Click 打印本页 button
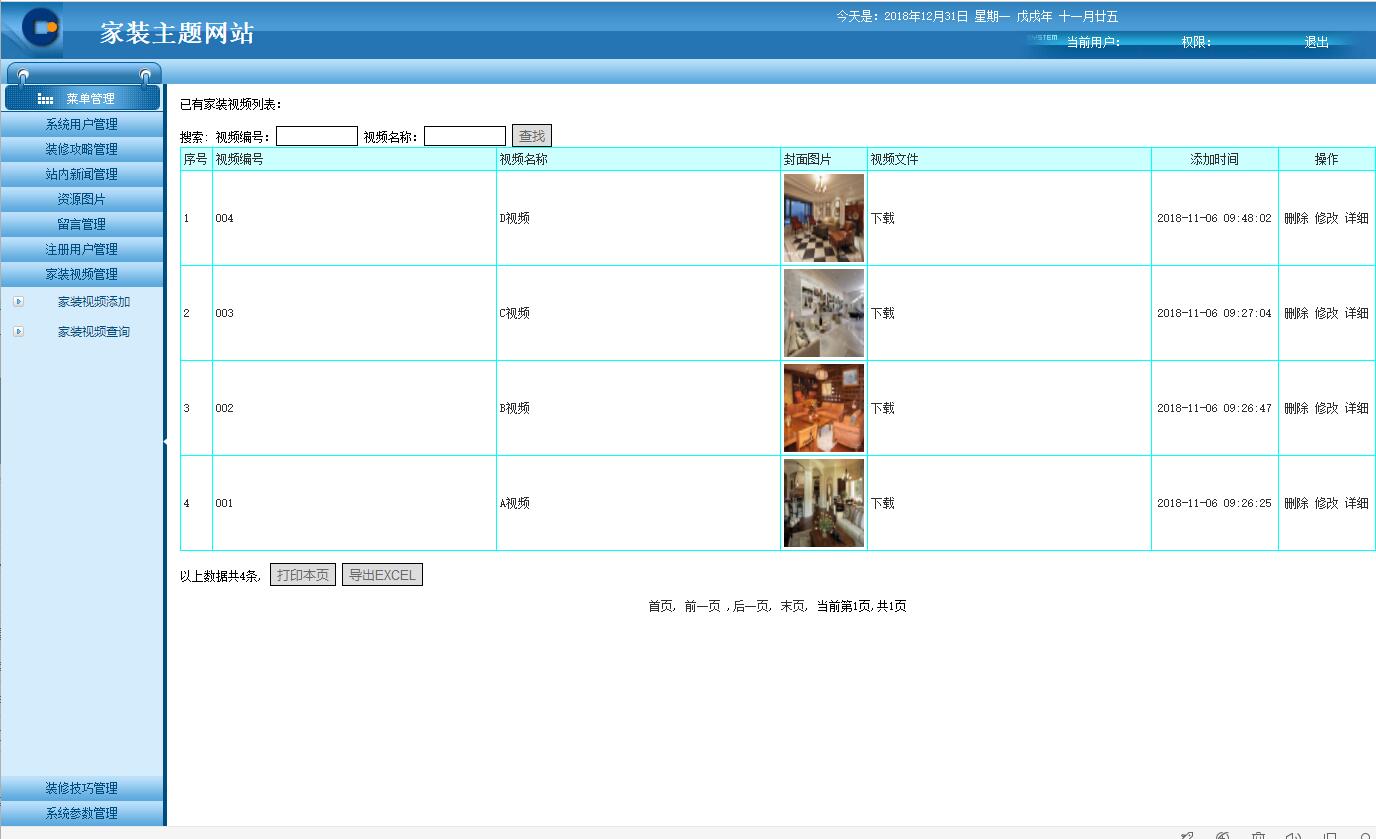Image resolution: width=1376 pixels, height=839 pixels. tap(303, 575)
